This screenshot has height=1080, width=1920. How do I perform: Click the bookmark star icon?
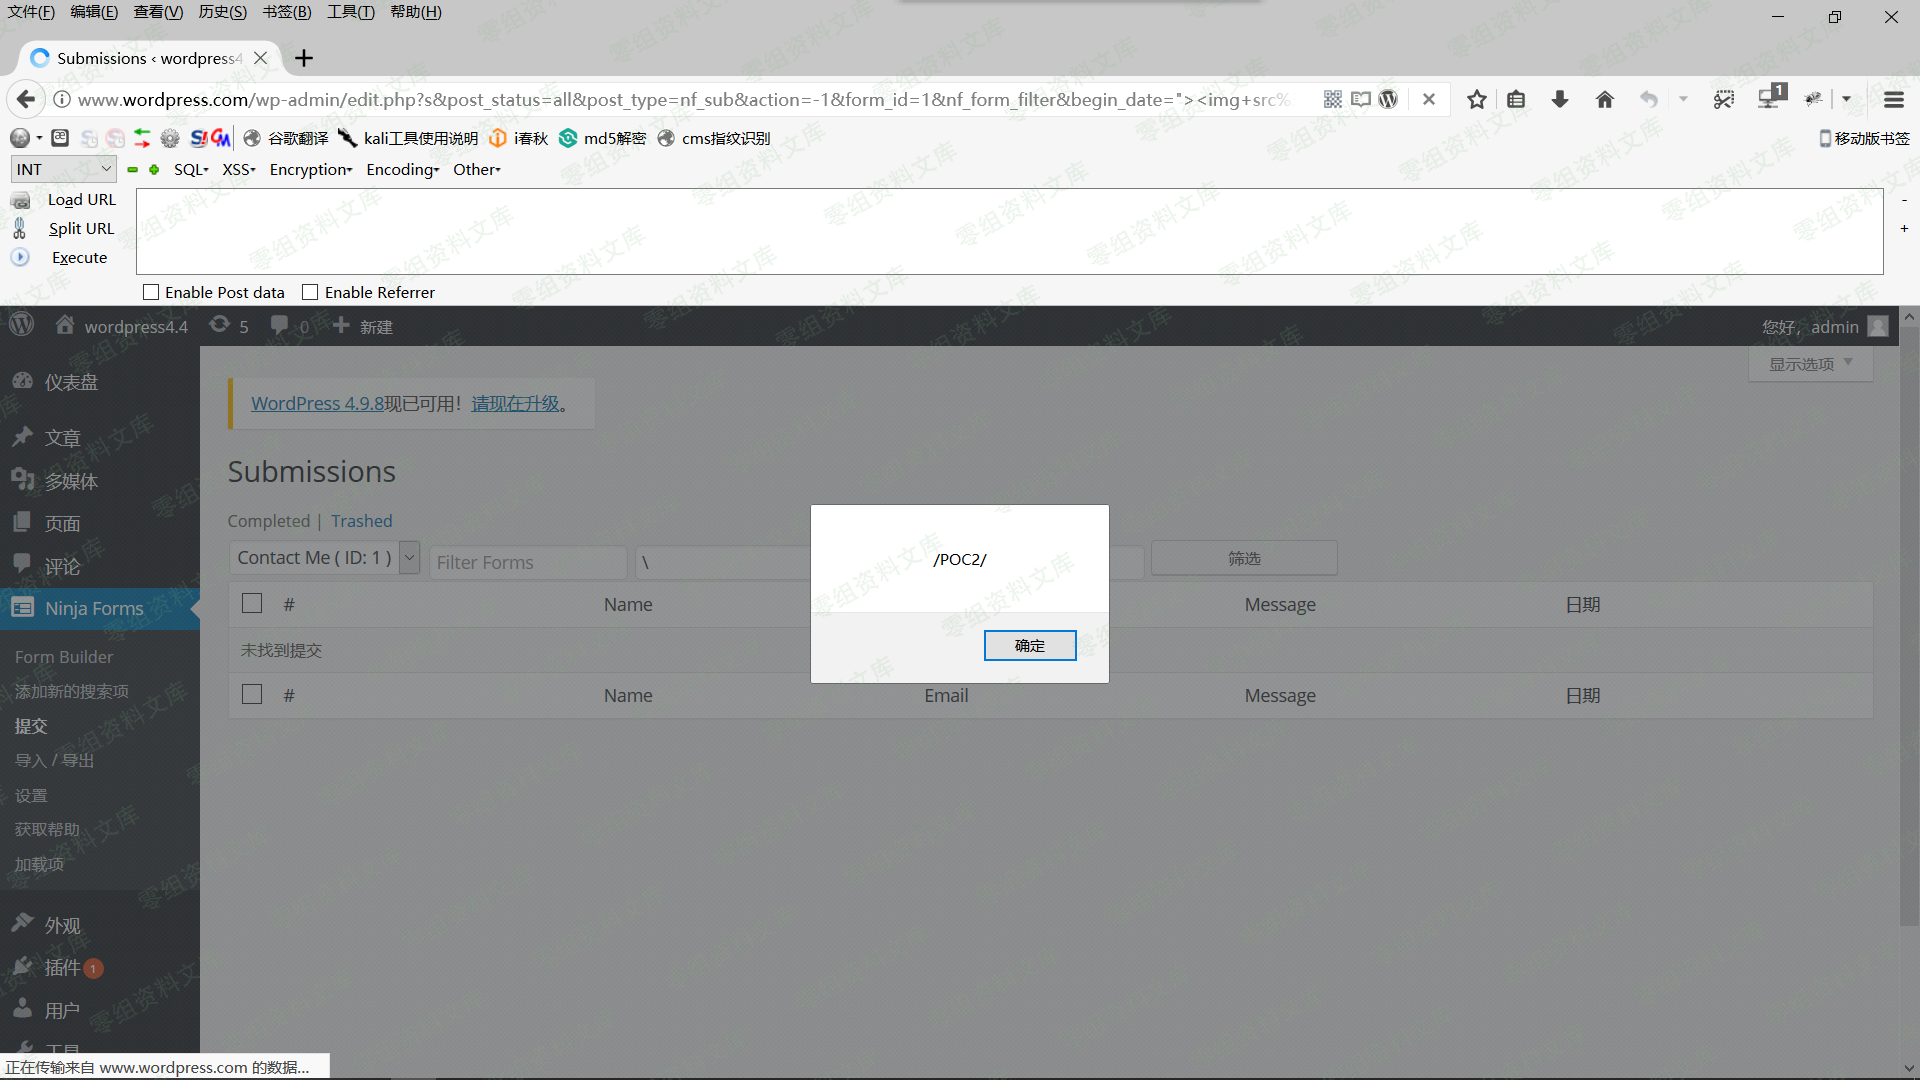coord(1476,99)
